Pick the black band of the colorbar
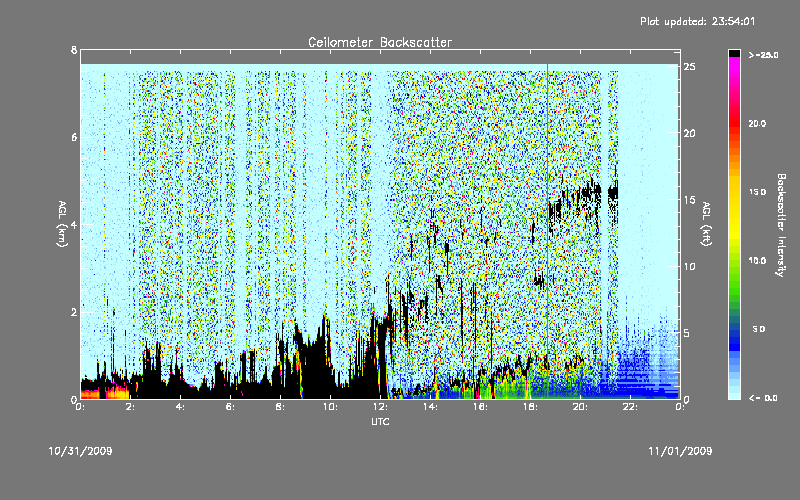The image size is (800, 500). [734, 53]
